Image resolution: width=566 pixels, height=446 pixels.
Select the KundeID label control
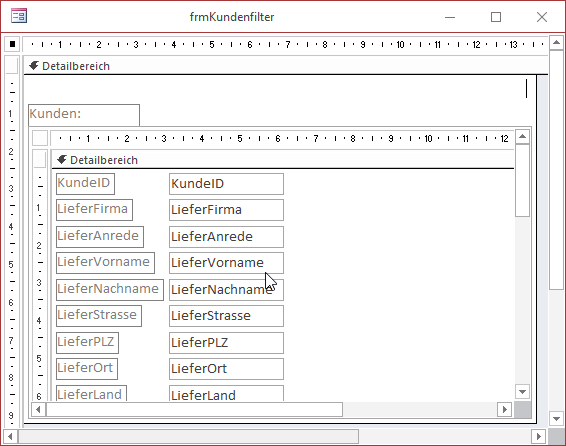pyautogui.click(x=85, y=184)
